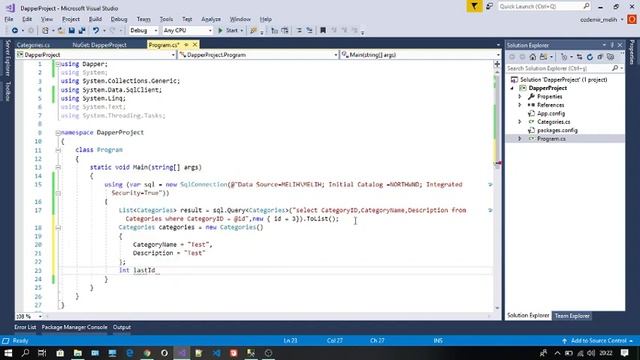Open the Build menu
This screenshot has width=640, height=360.
pyautogui.click(x=95, y=19)
